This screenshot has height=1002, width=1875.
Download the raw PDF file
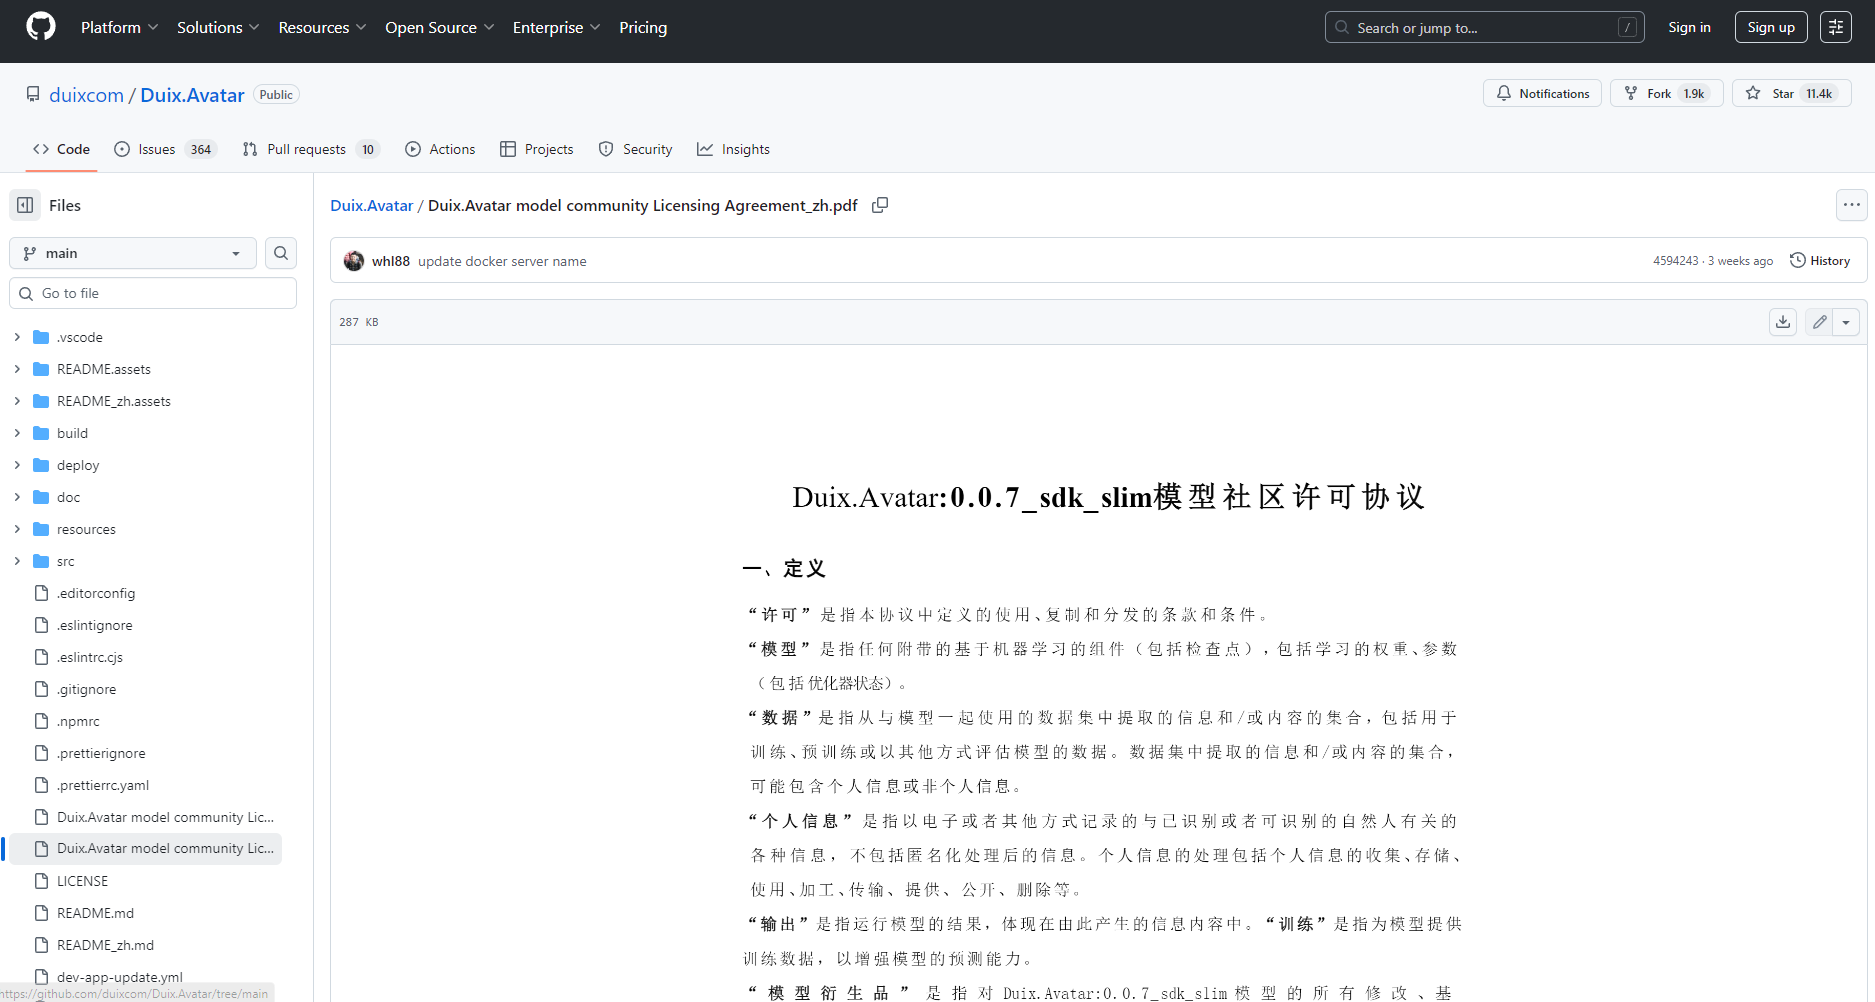(x=1782, y=322)
